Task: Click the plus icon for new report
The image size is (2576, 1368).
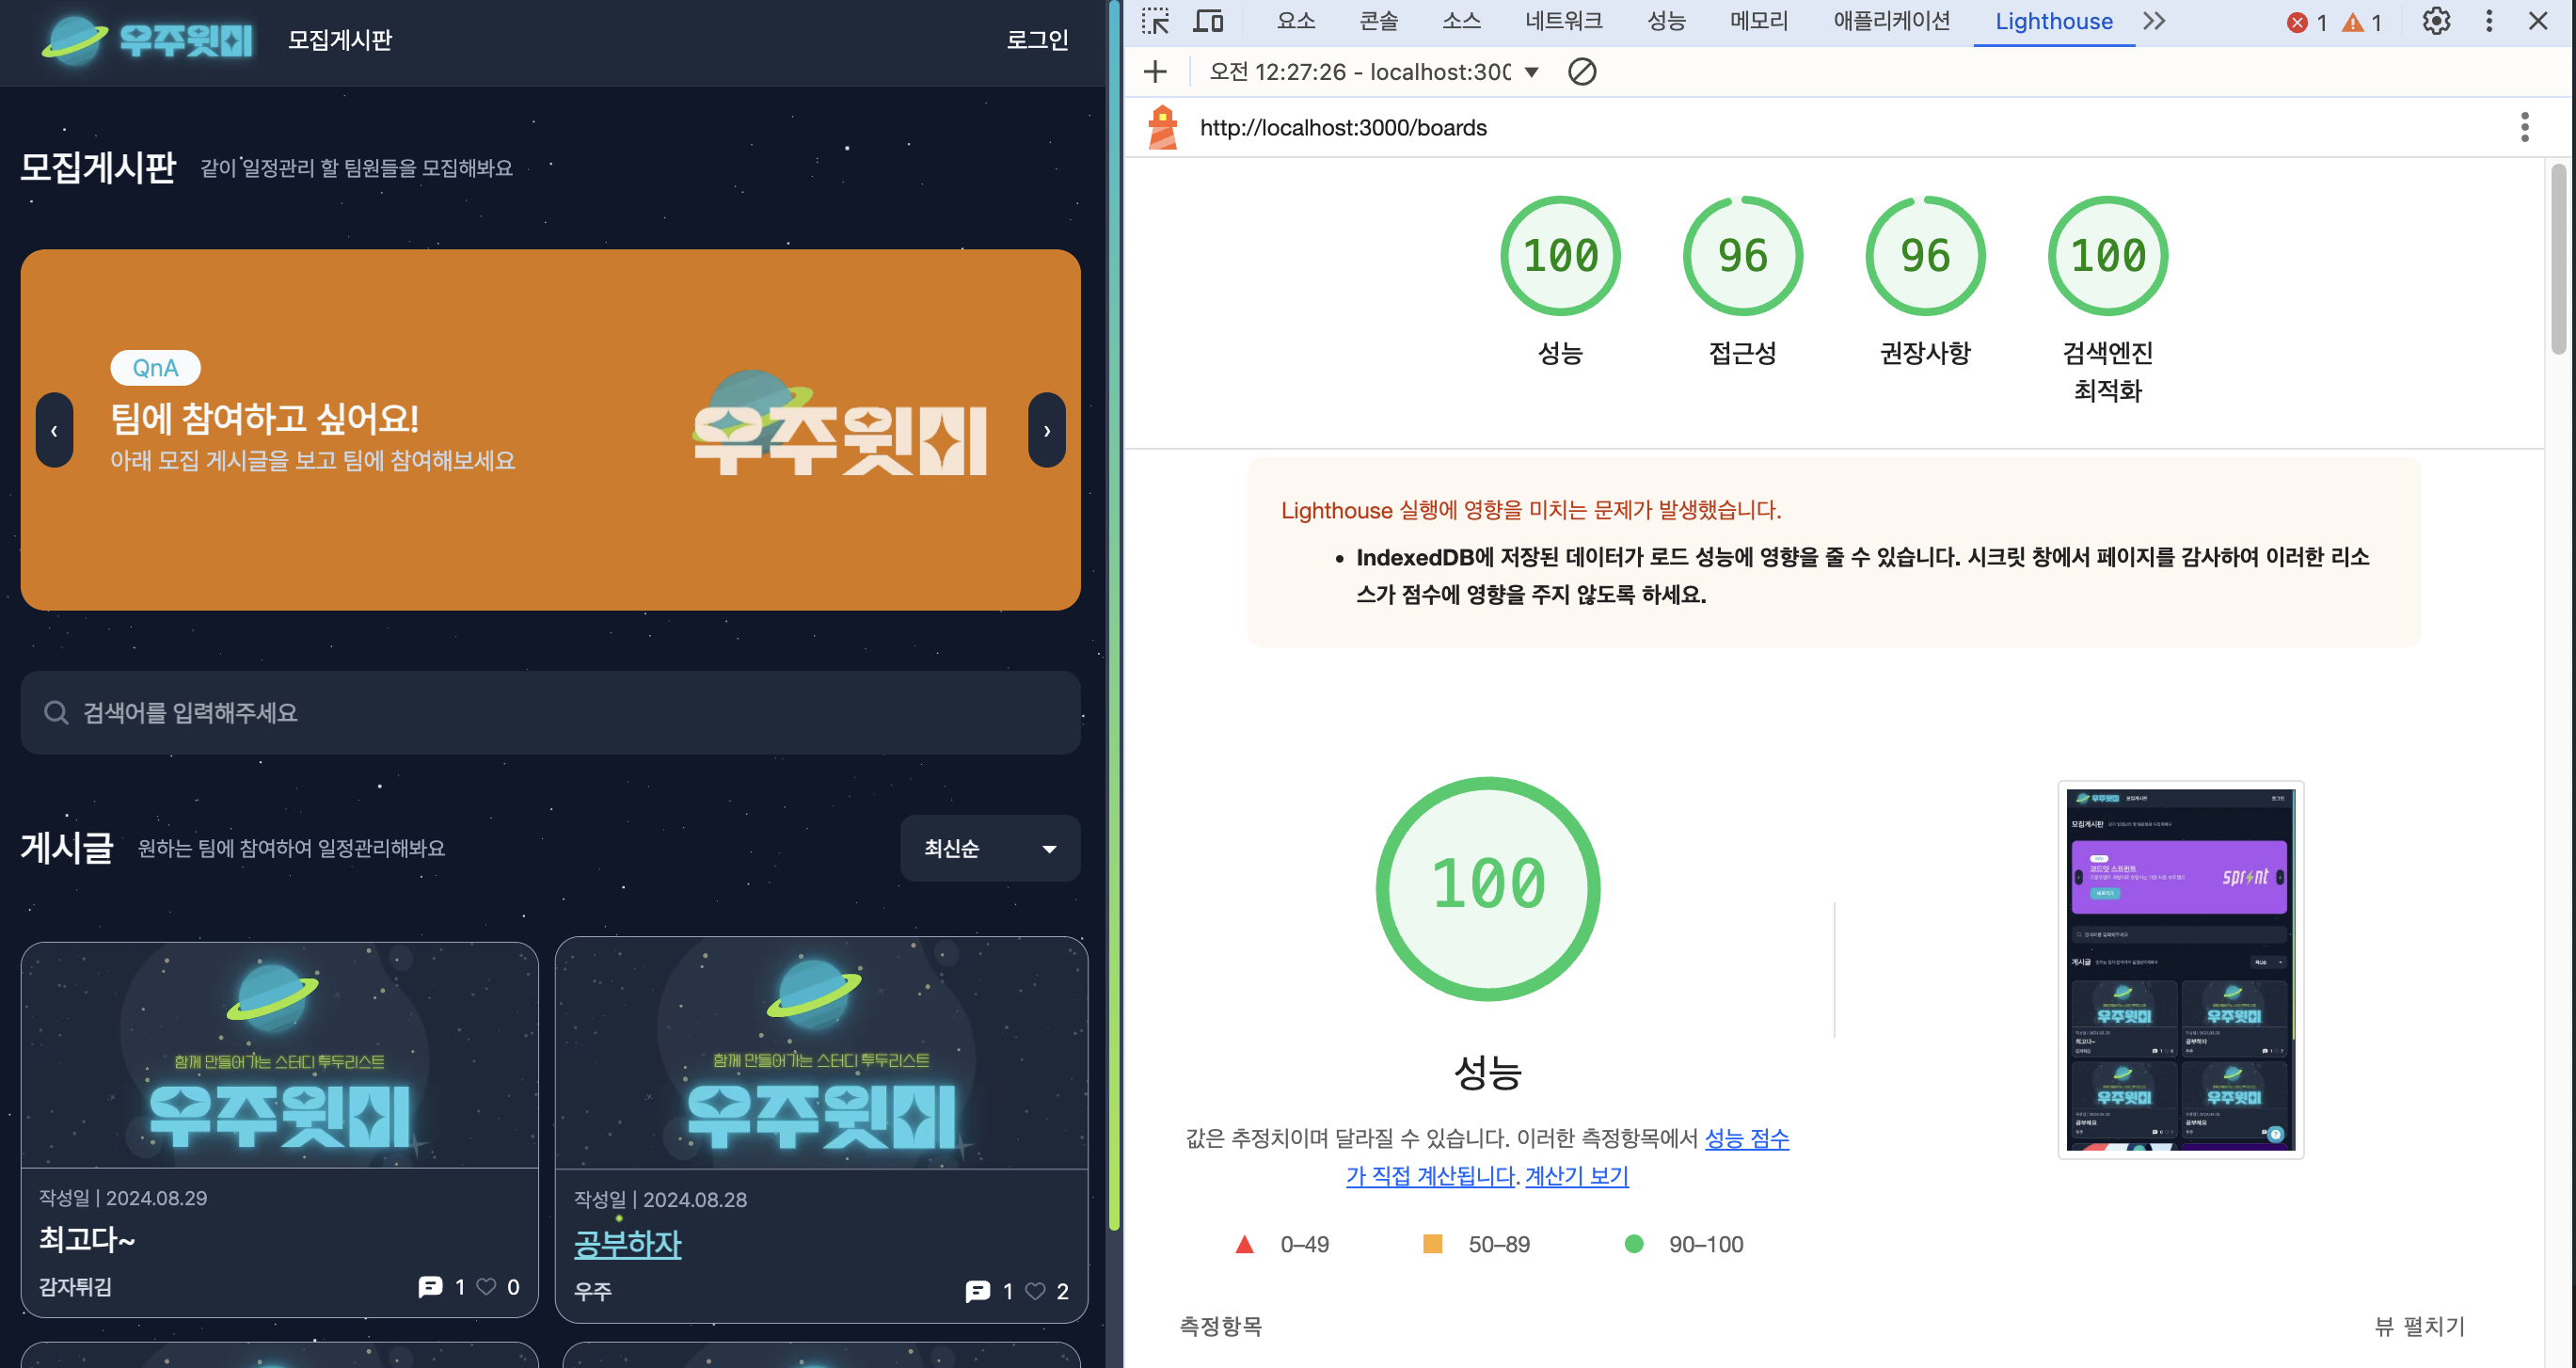Action: coord(1155,72)
